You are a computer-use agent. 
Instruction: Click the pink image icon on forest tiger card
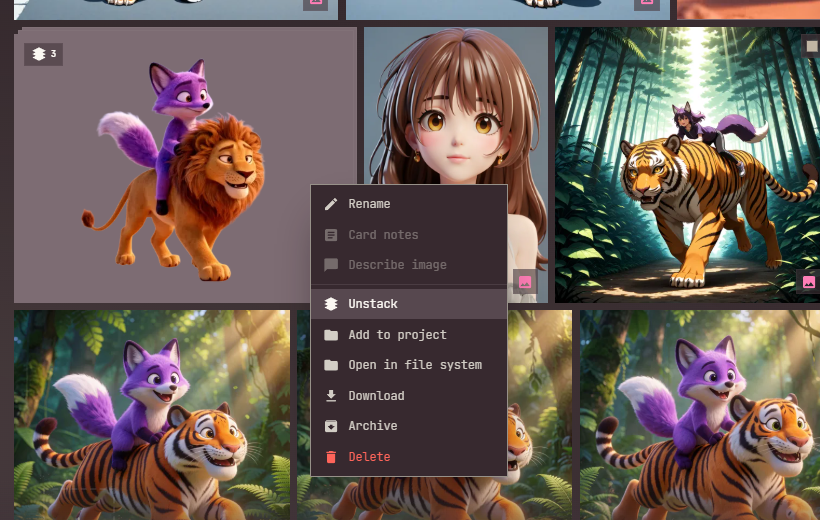[808, 282]
